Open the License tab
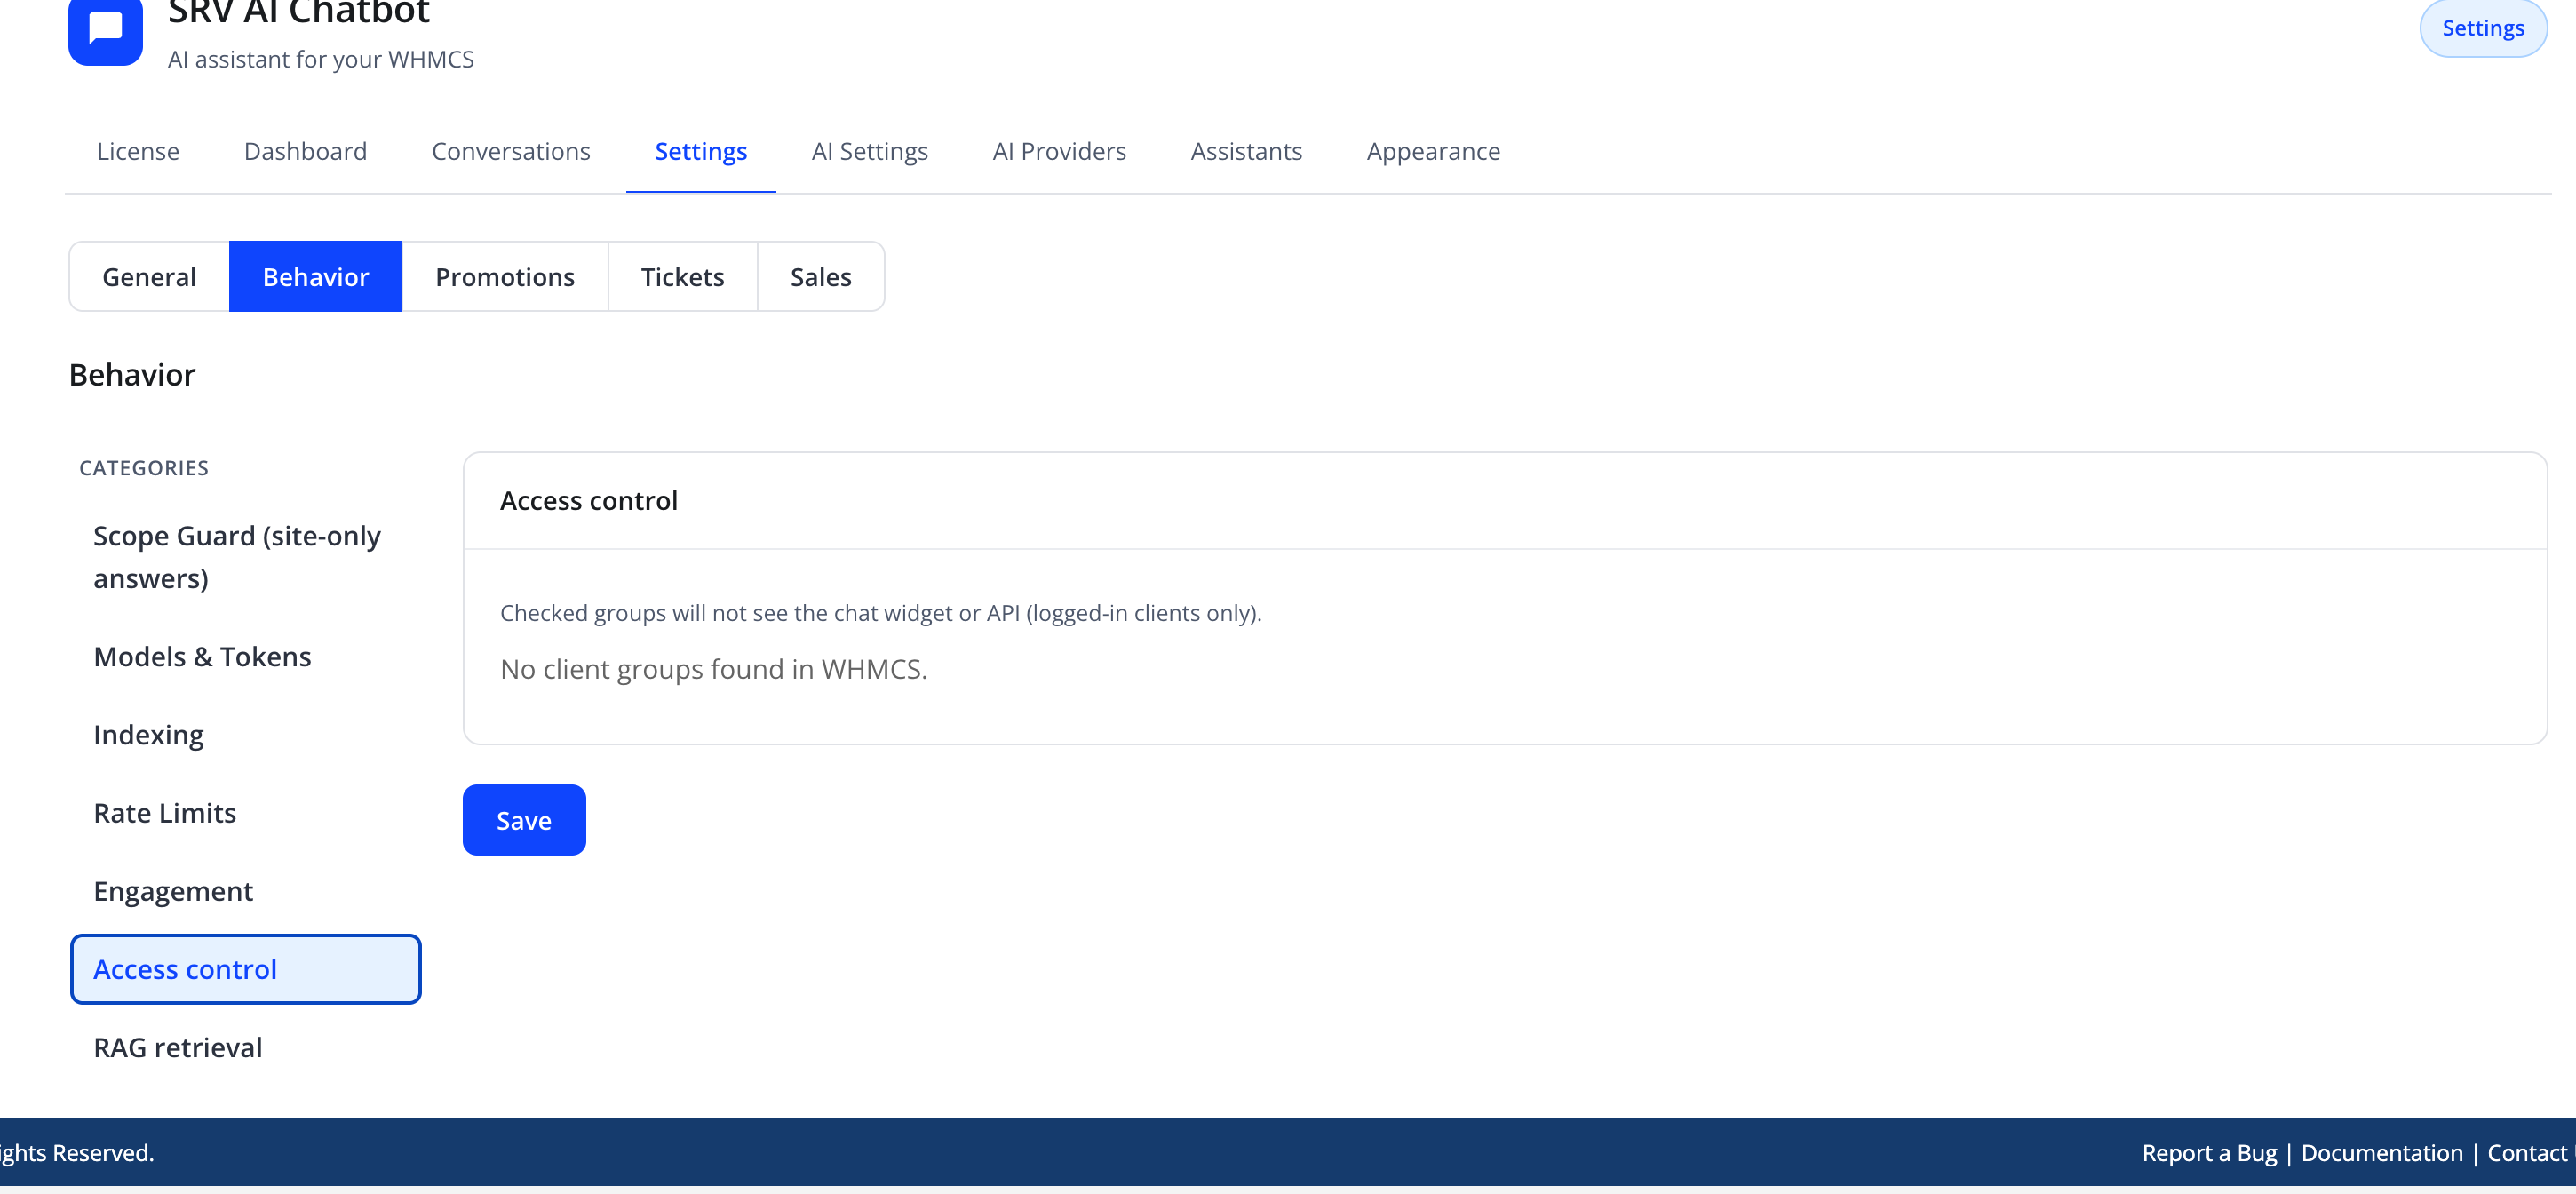This screenshot has height=1194, width=2576. pos(138,151)
